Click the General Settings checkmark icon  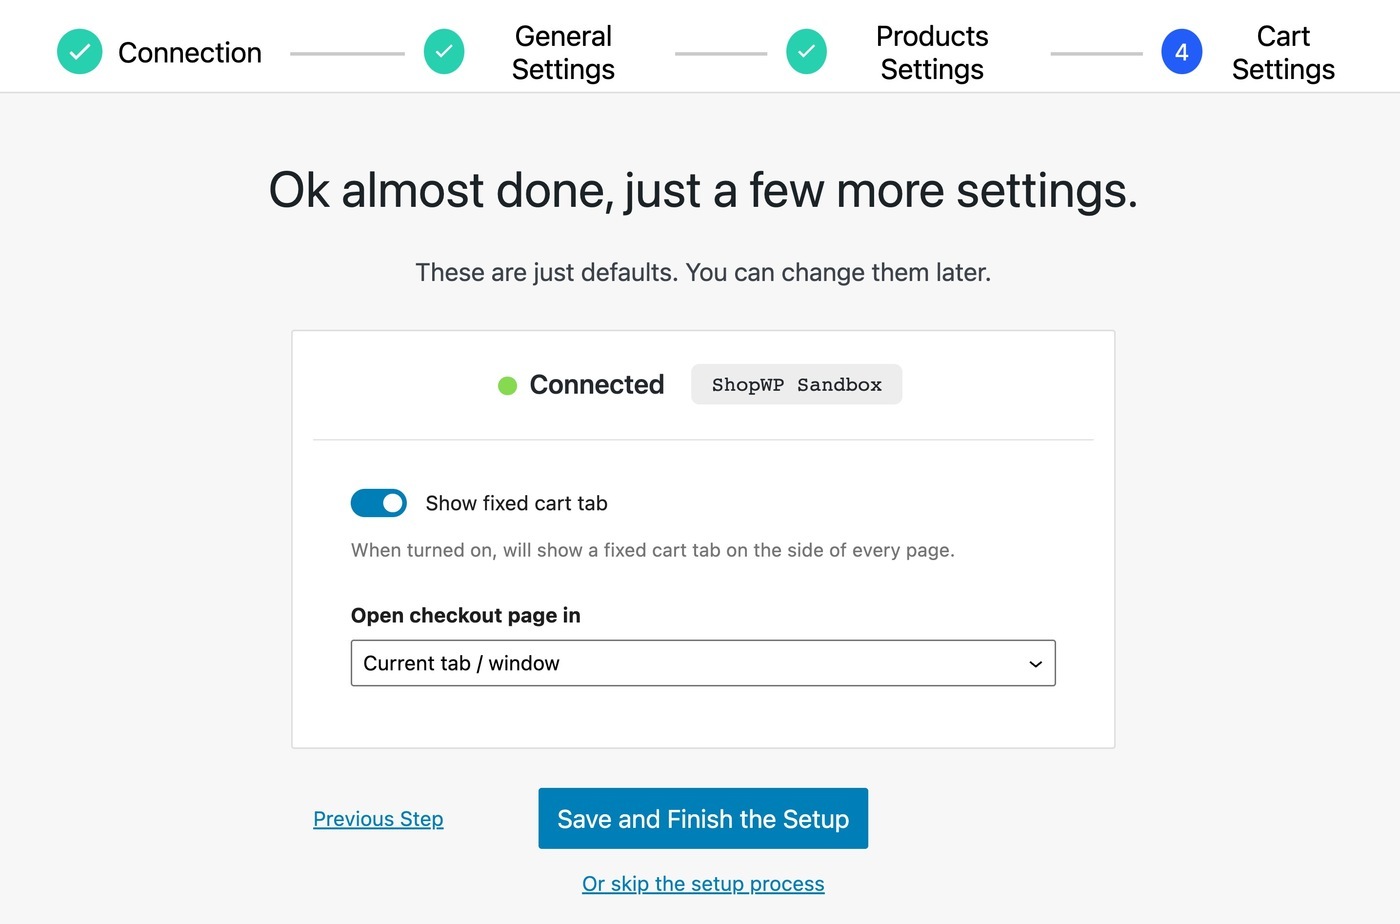[x=444, y=52]
